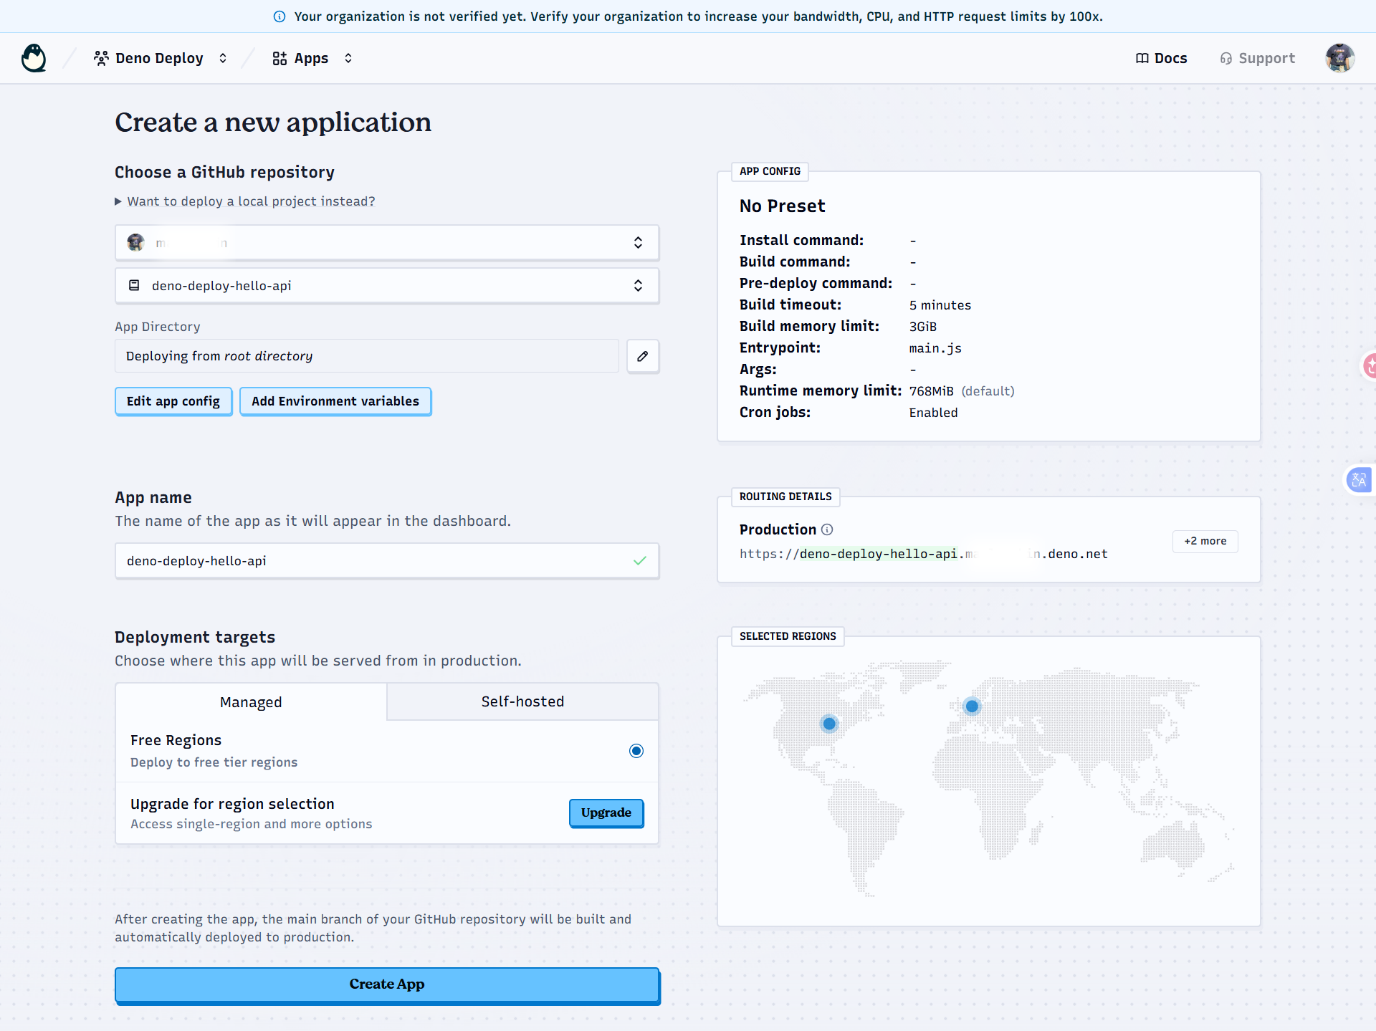Click the people icon beside Deno Deploy
The image size is (1376, 1031).
(101, 58)
